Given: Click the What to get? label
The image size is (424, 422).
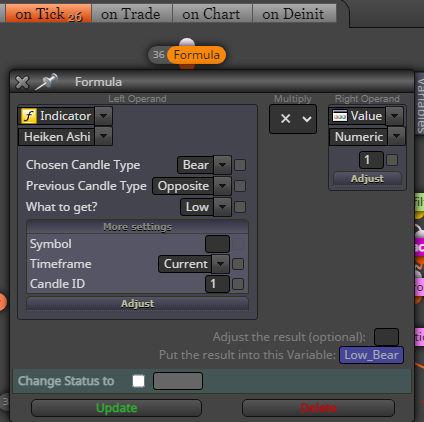Looking at the screenshot, I should [x=62, y=207].
